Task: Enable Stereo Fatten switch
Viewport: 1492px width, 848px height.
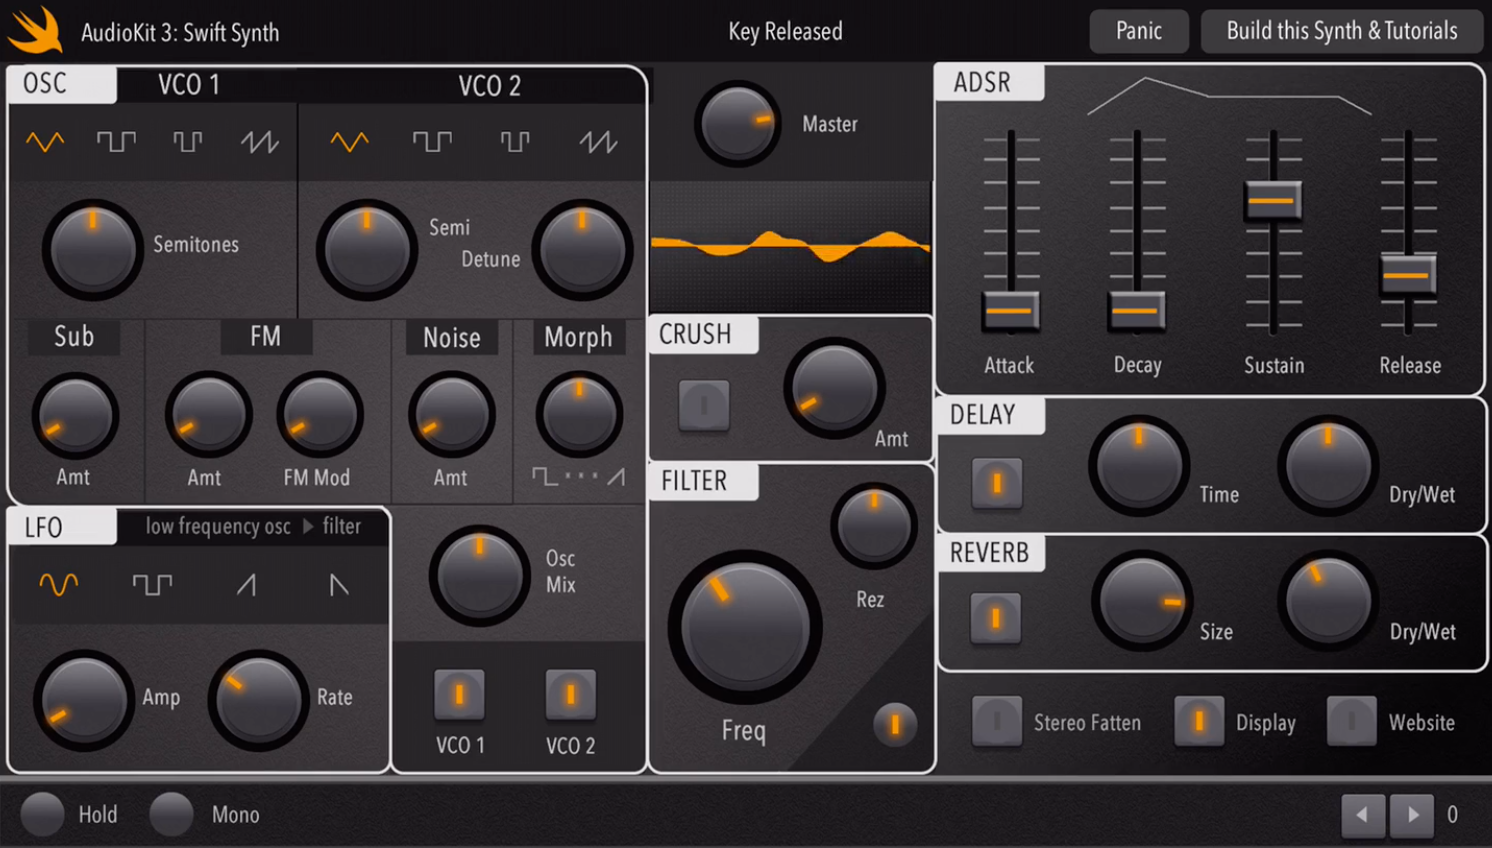Action: 997,721
